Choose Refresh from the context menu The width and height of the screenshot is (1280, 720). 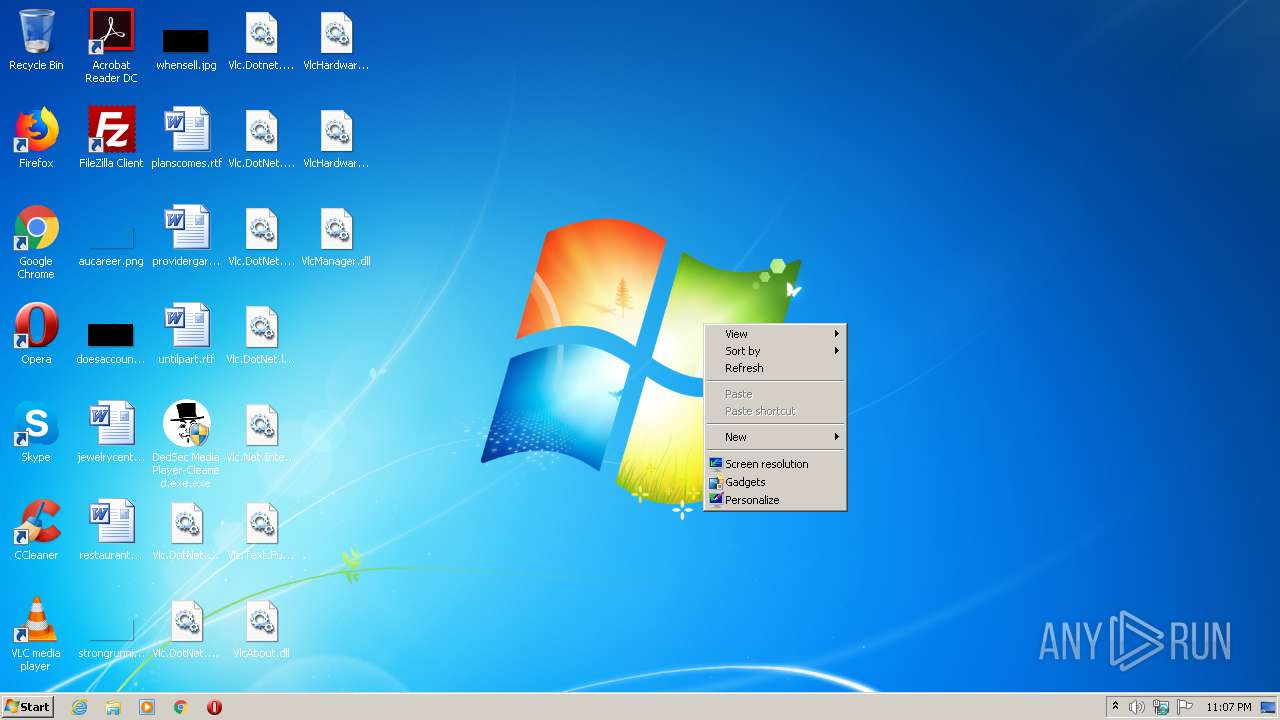[x=776, y=368]
